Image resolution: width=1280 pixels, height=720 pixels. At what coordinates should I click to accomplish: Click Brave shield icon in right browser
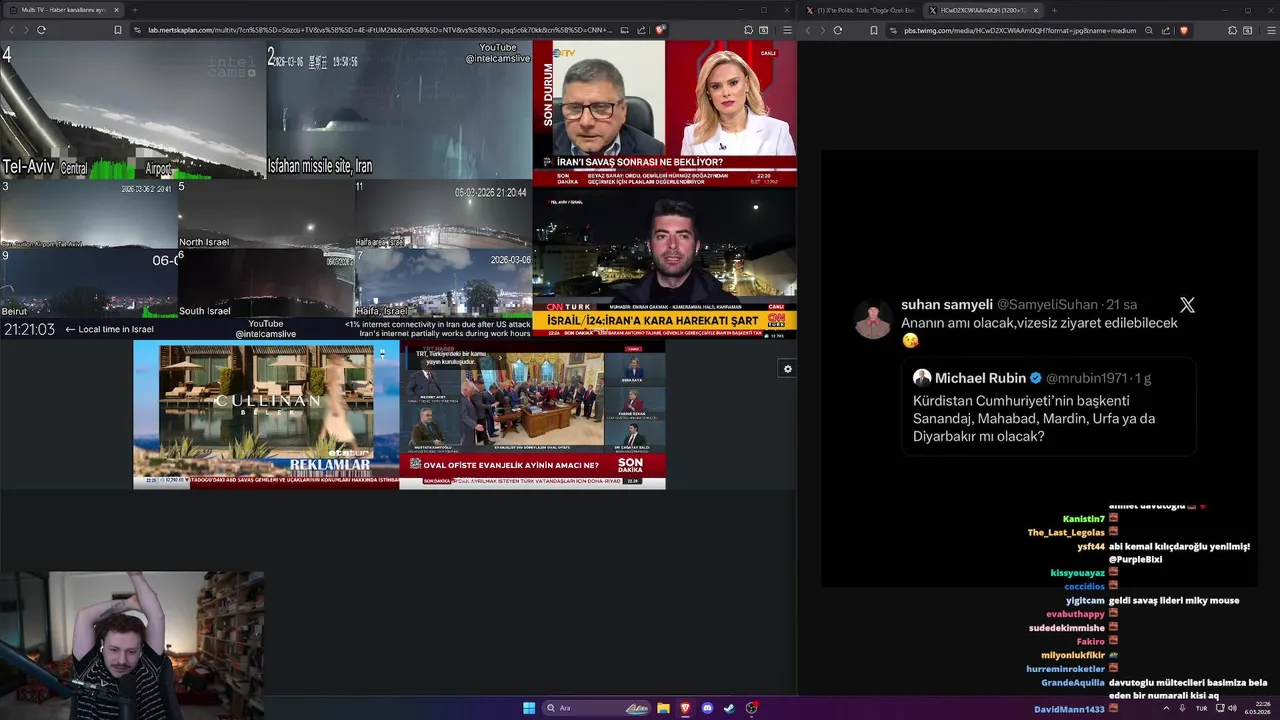click(1184, 30)
